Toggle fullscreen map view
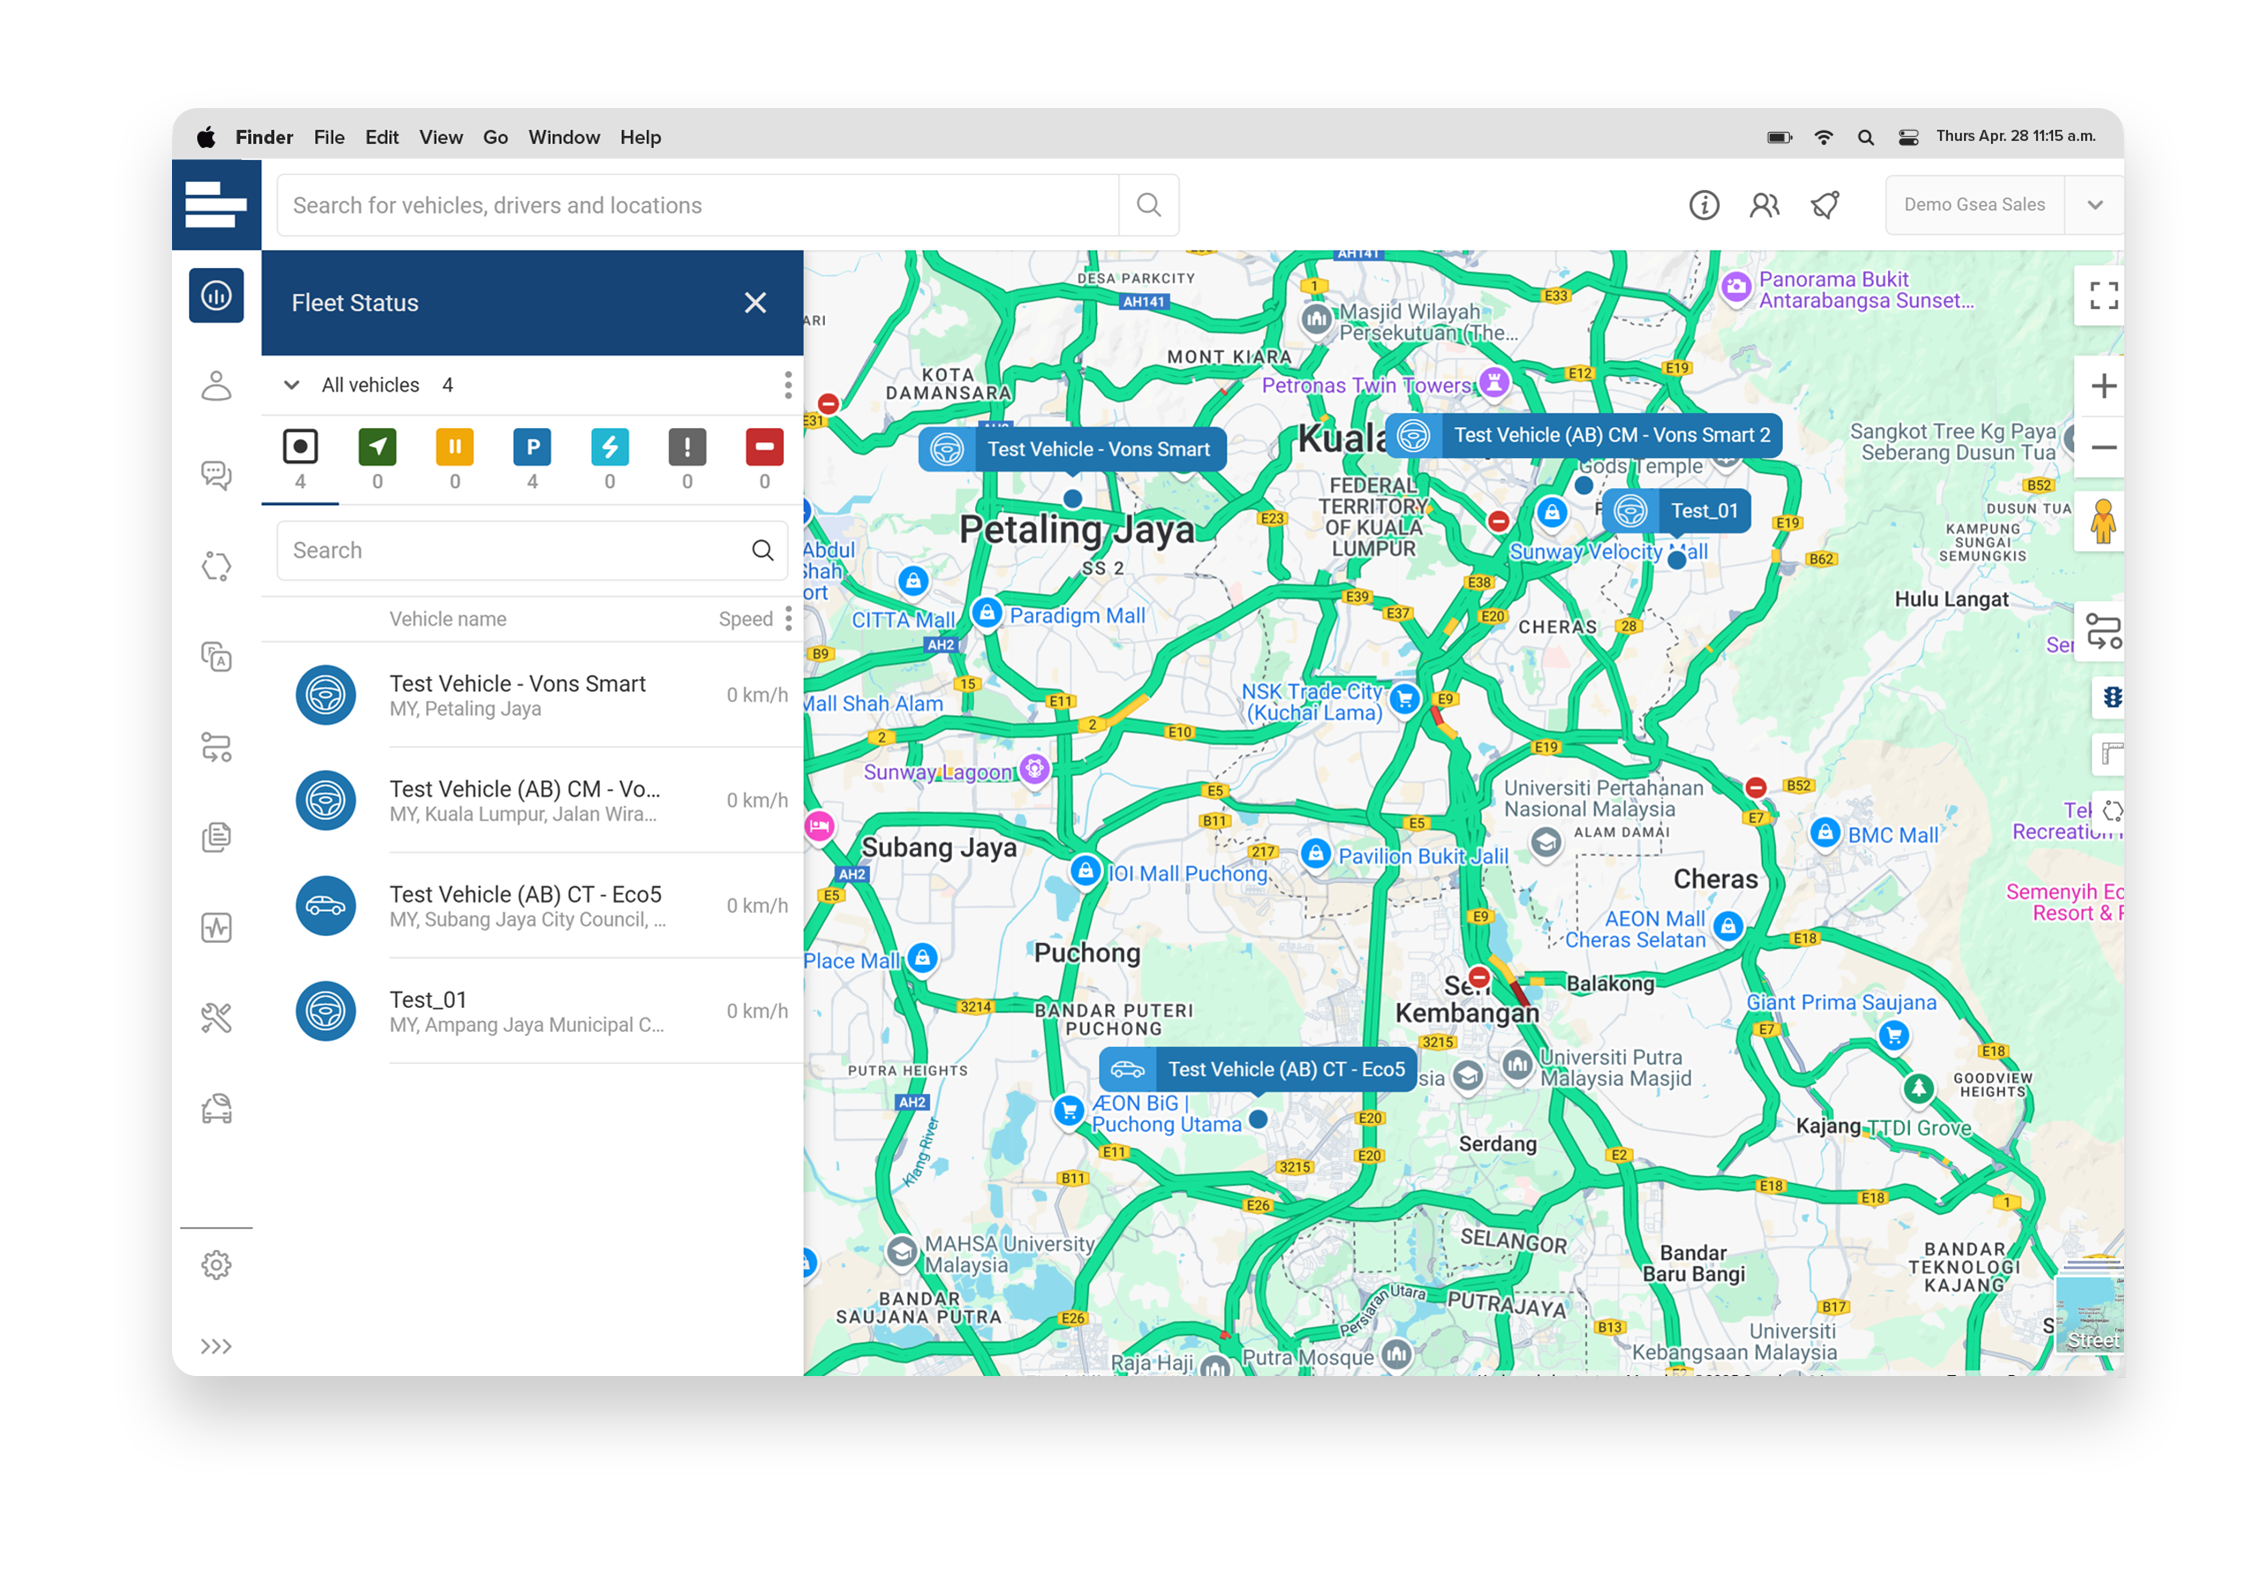 2102,296
